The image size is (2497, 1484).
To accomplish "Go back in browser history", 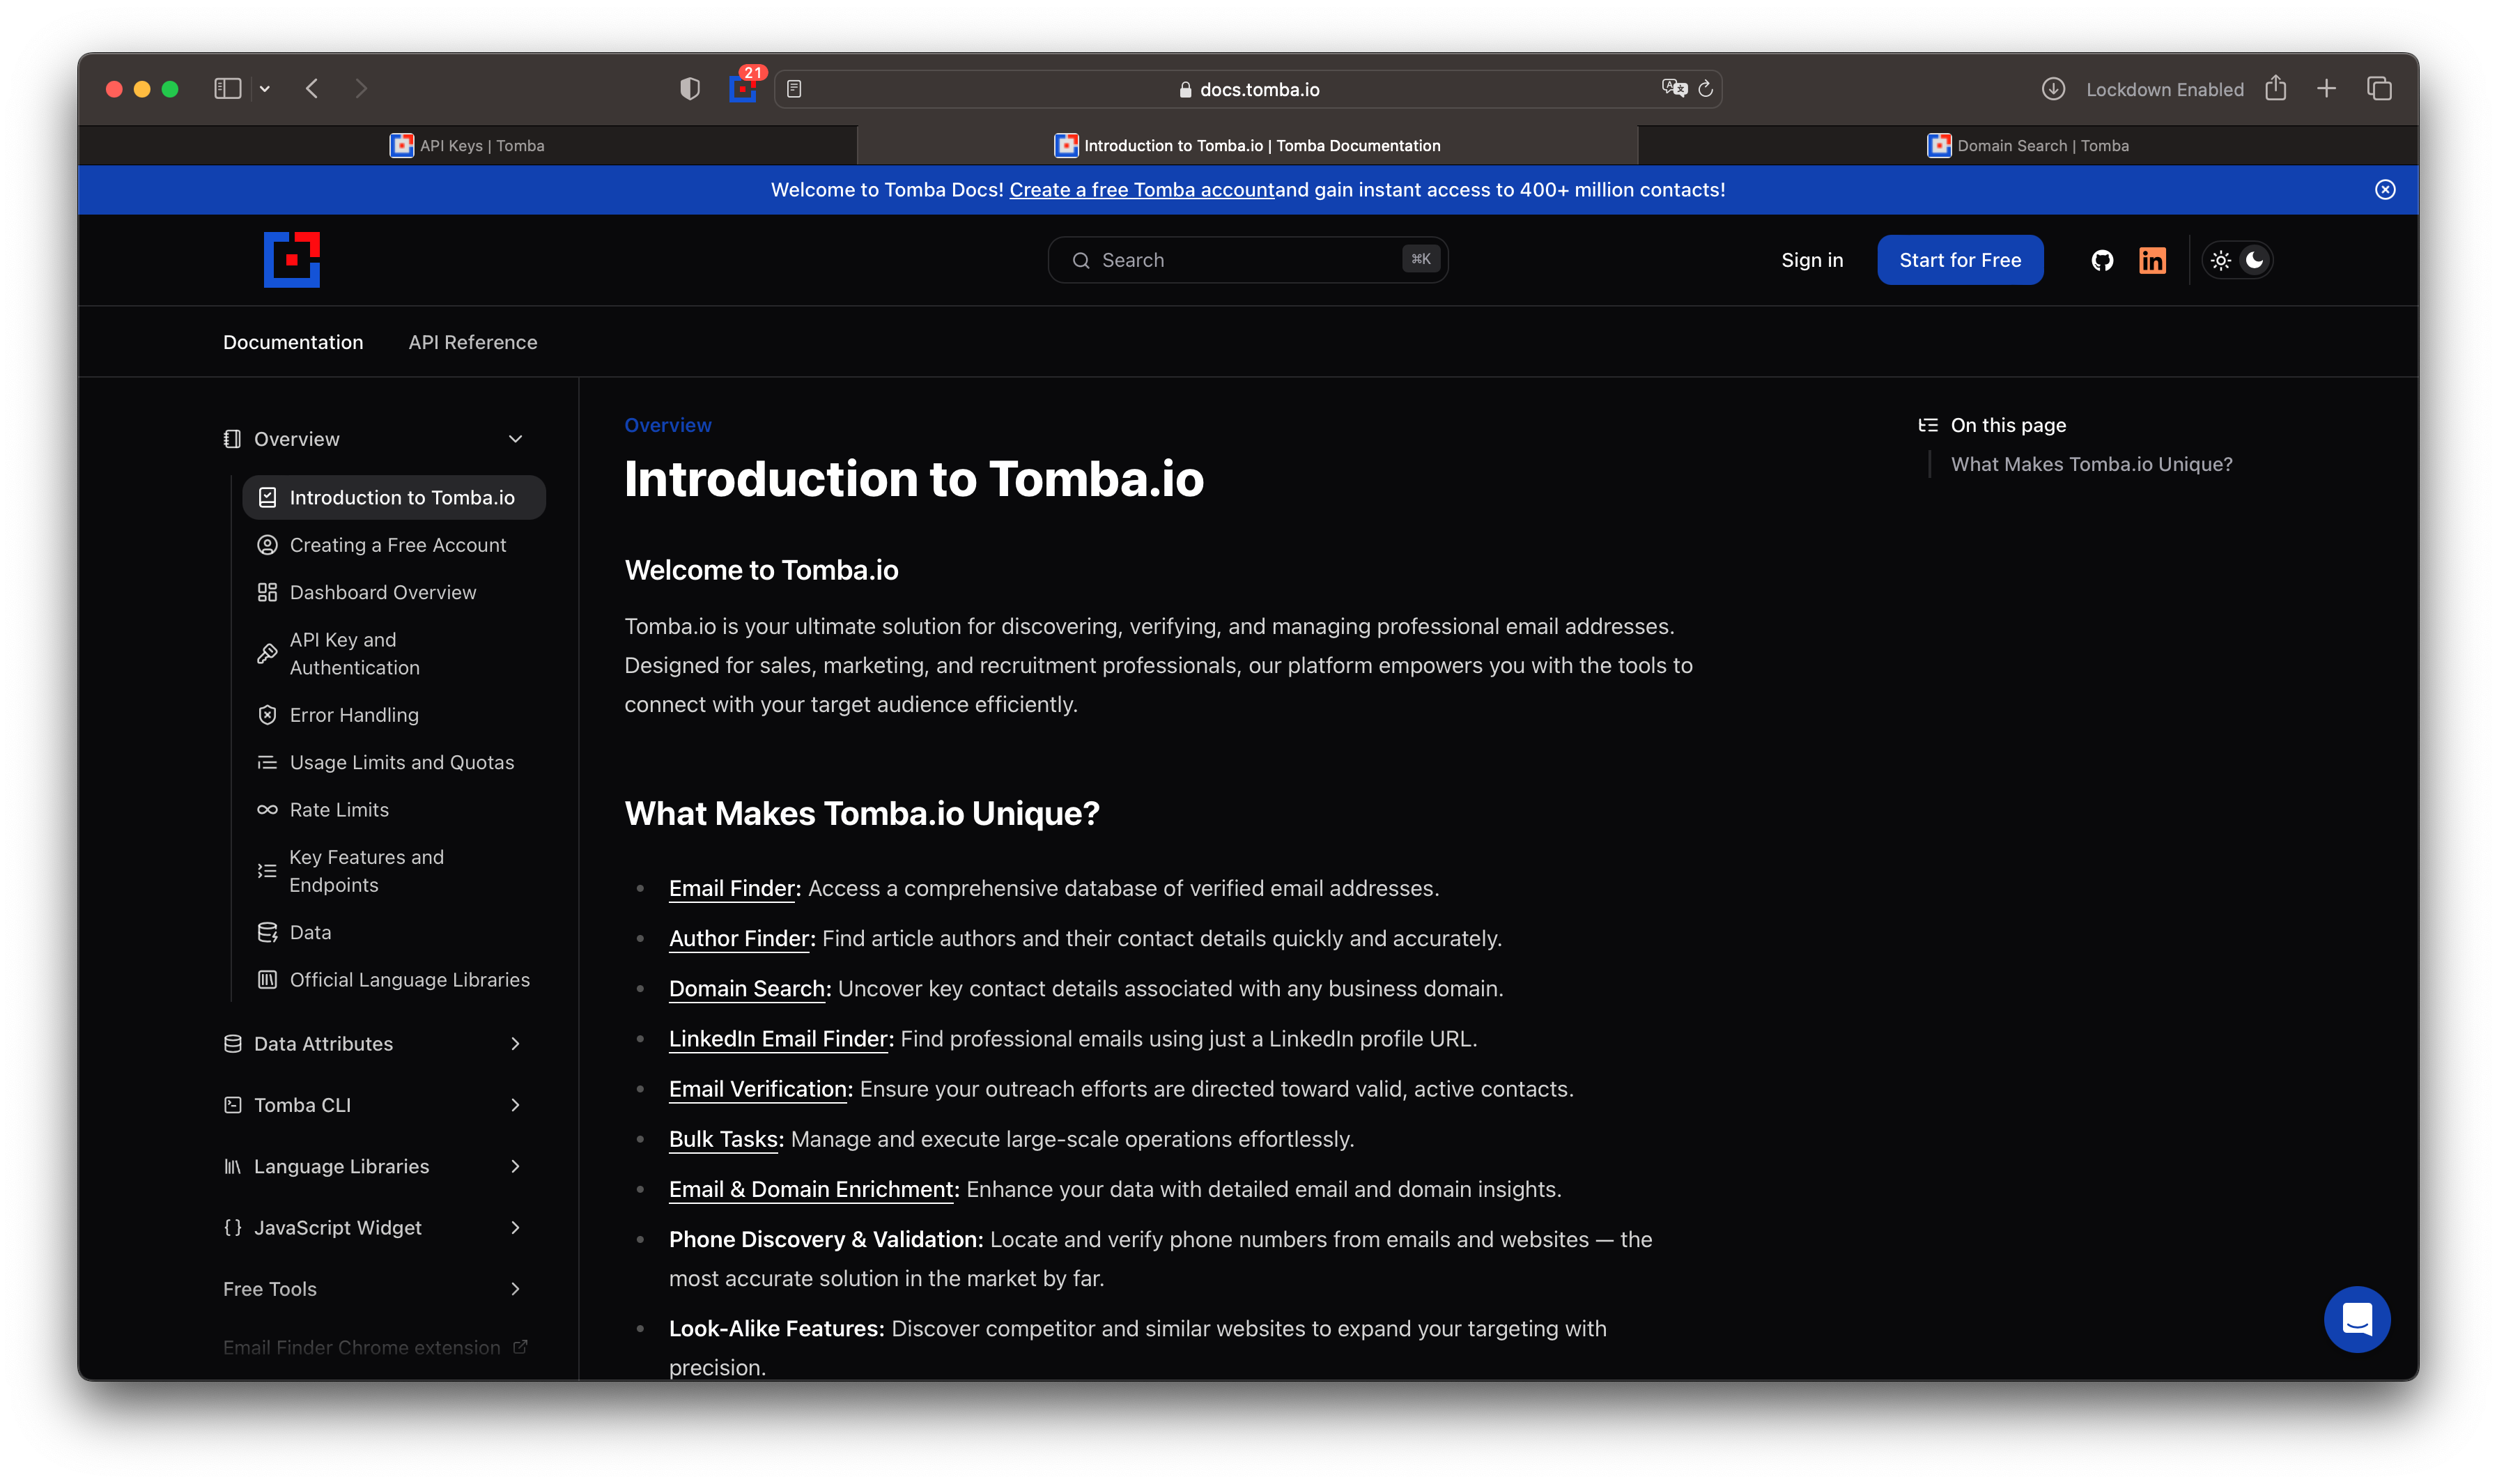I will point(312,89).
